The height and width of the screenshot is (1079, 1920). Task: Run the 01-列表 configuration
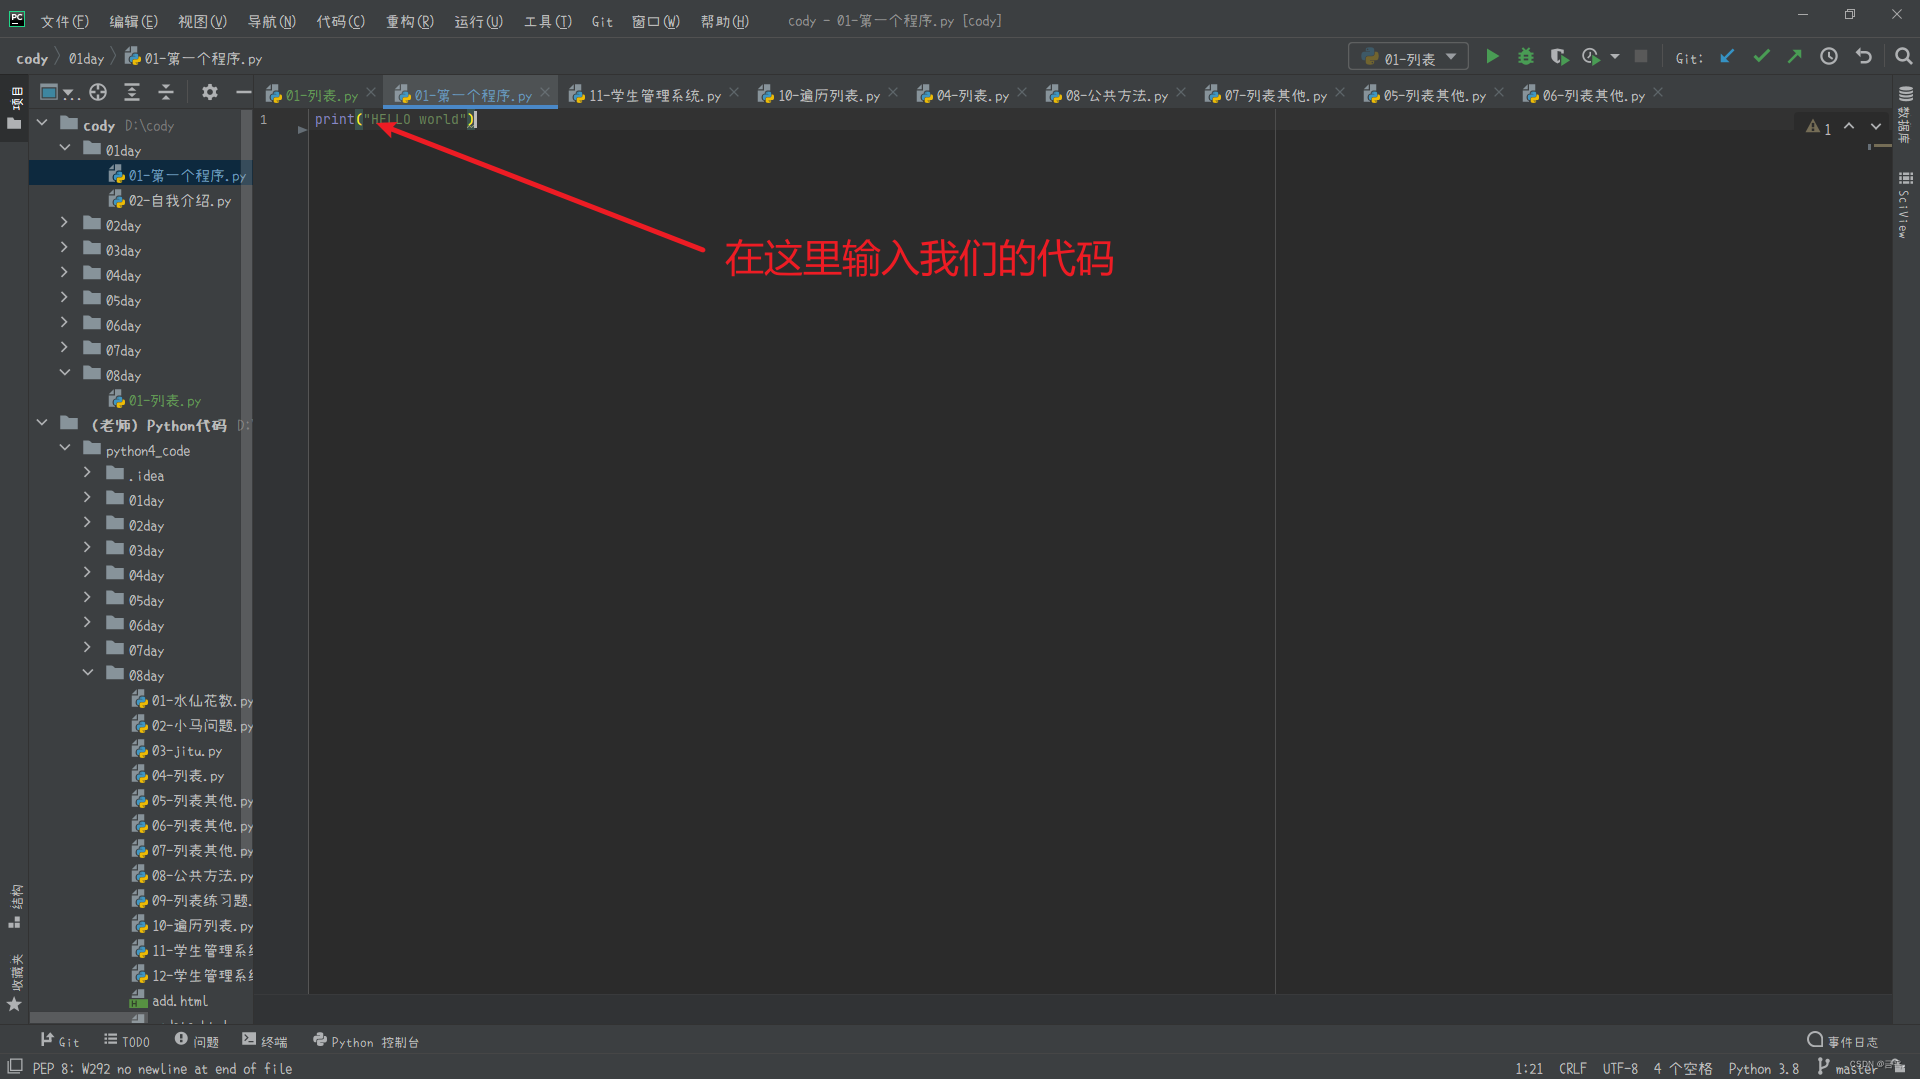[1492, 57]
